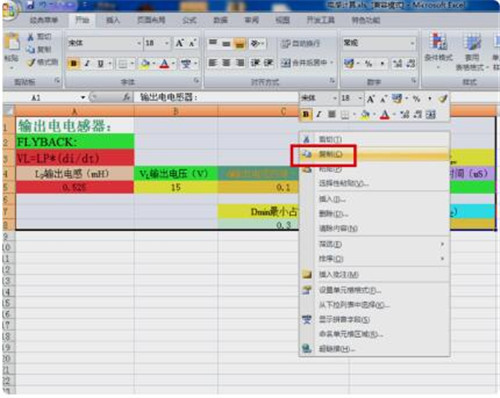Choose Insert Comment in the context menu
500x398 pixels.
375,274
